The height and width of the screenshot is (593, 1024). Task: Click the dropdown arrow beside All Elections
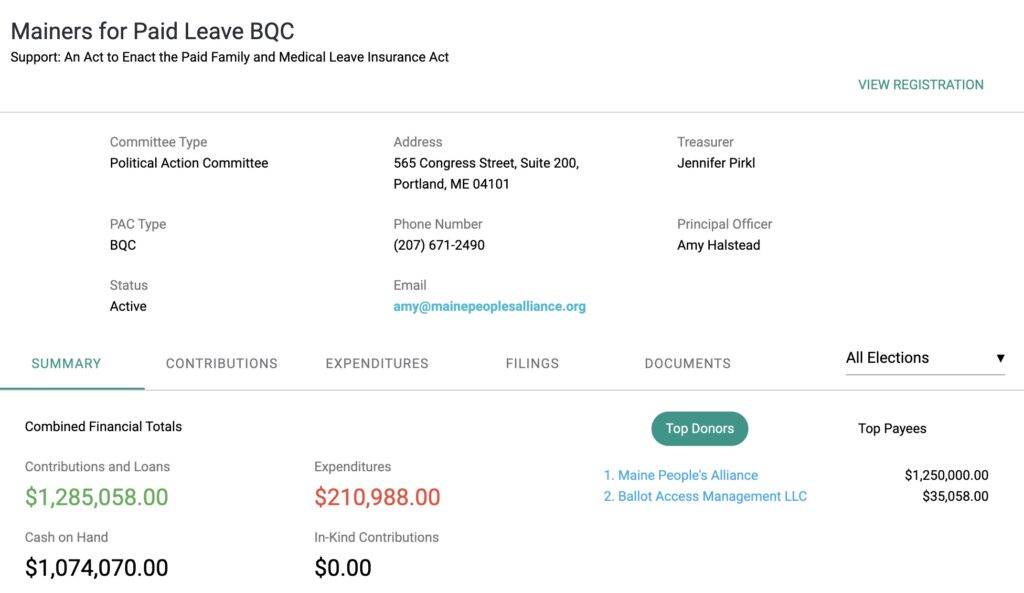(x=1000, y=358)
